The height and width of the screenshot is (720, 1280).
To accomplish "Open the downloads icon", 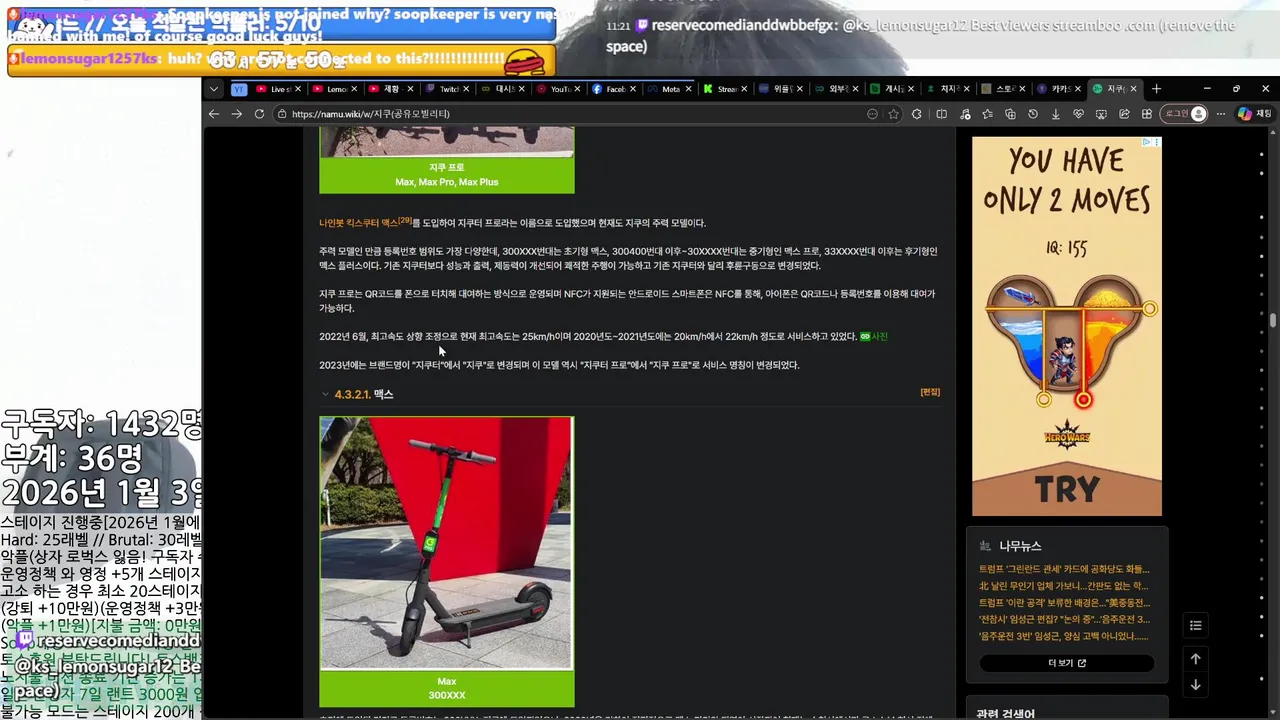I will [x=1055, y=114].
